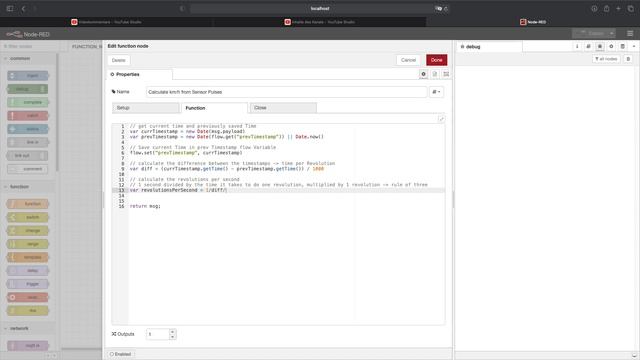Viewport: 640px width, 360px height.
Task: Switch to the Node-RED browser tab
Action: (x=533, y=22)
